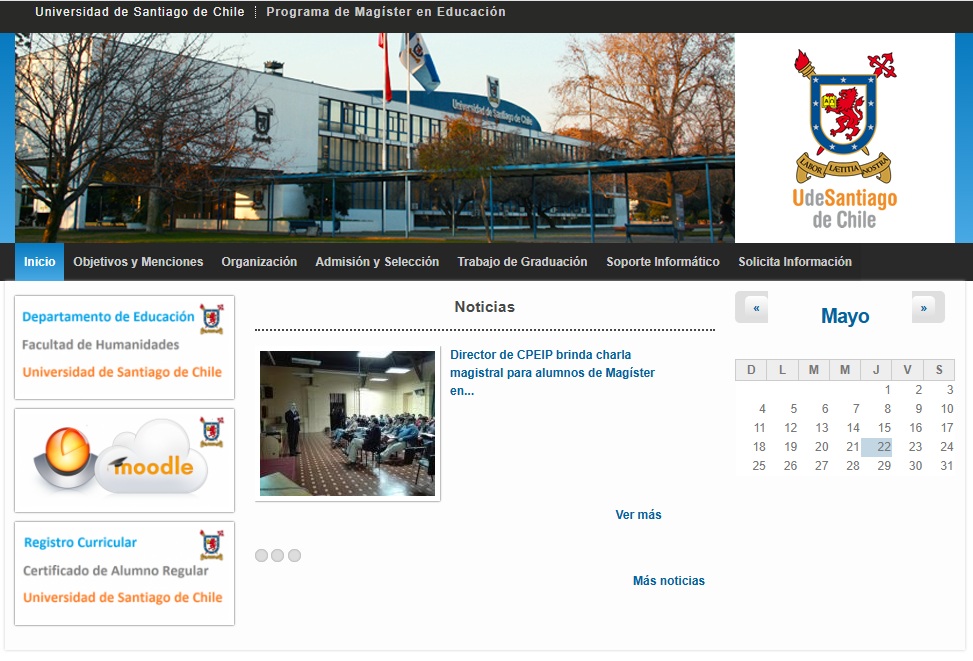Click the Moodle cloud logo banner

tap(124, 460)
